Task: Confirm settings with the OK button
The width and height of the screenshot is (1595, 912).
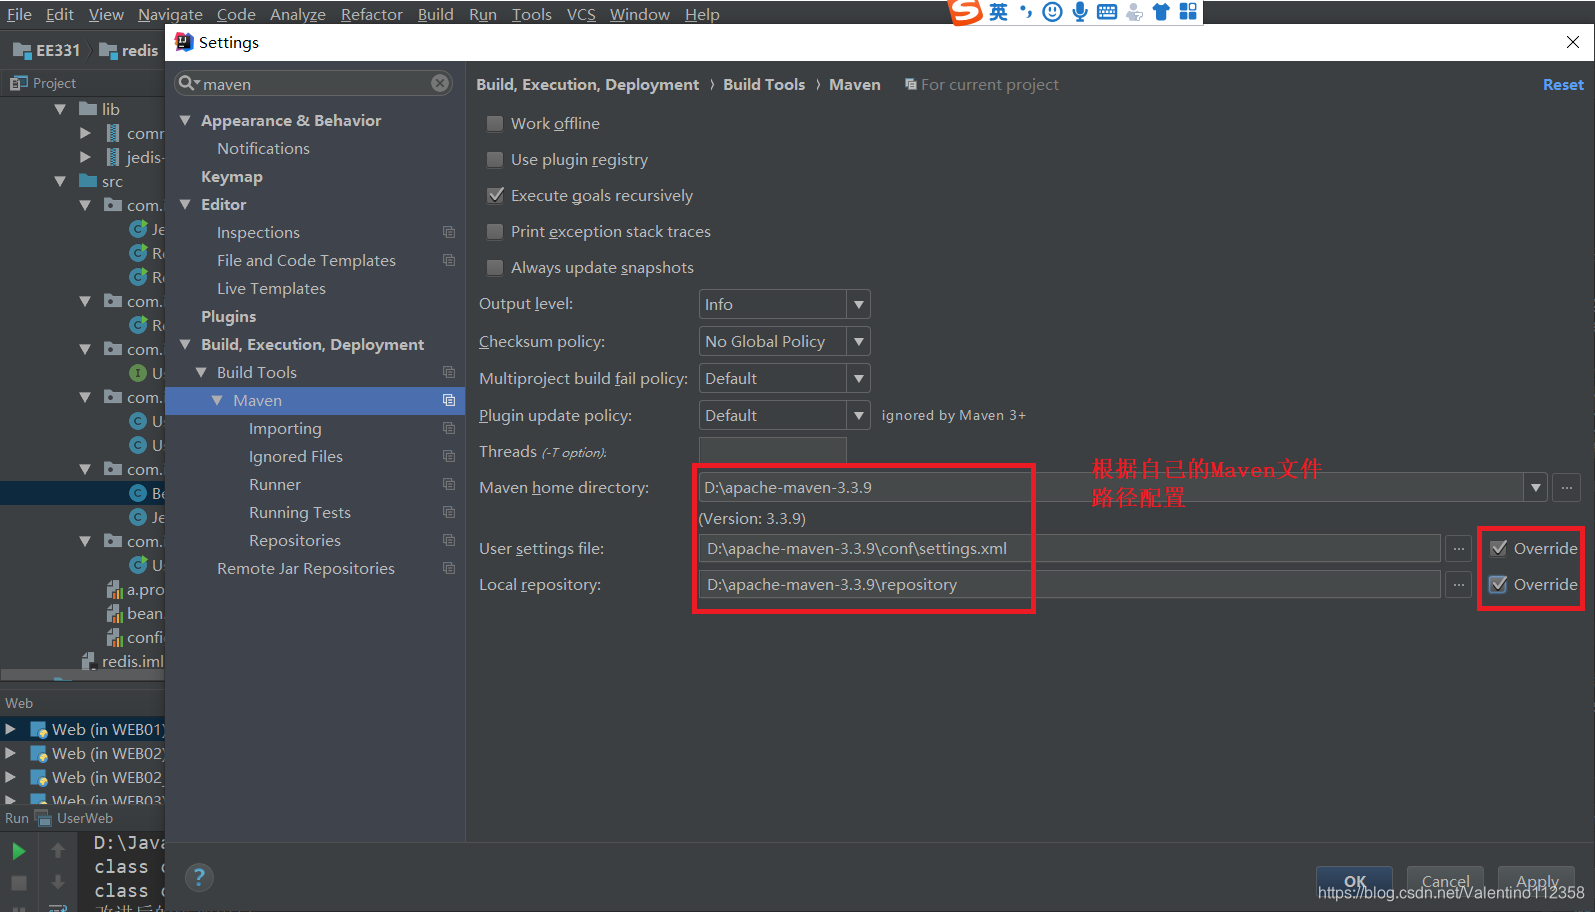Action: [x=1354, y=881]
